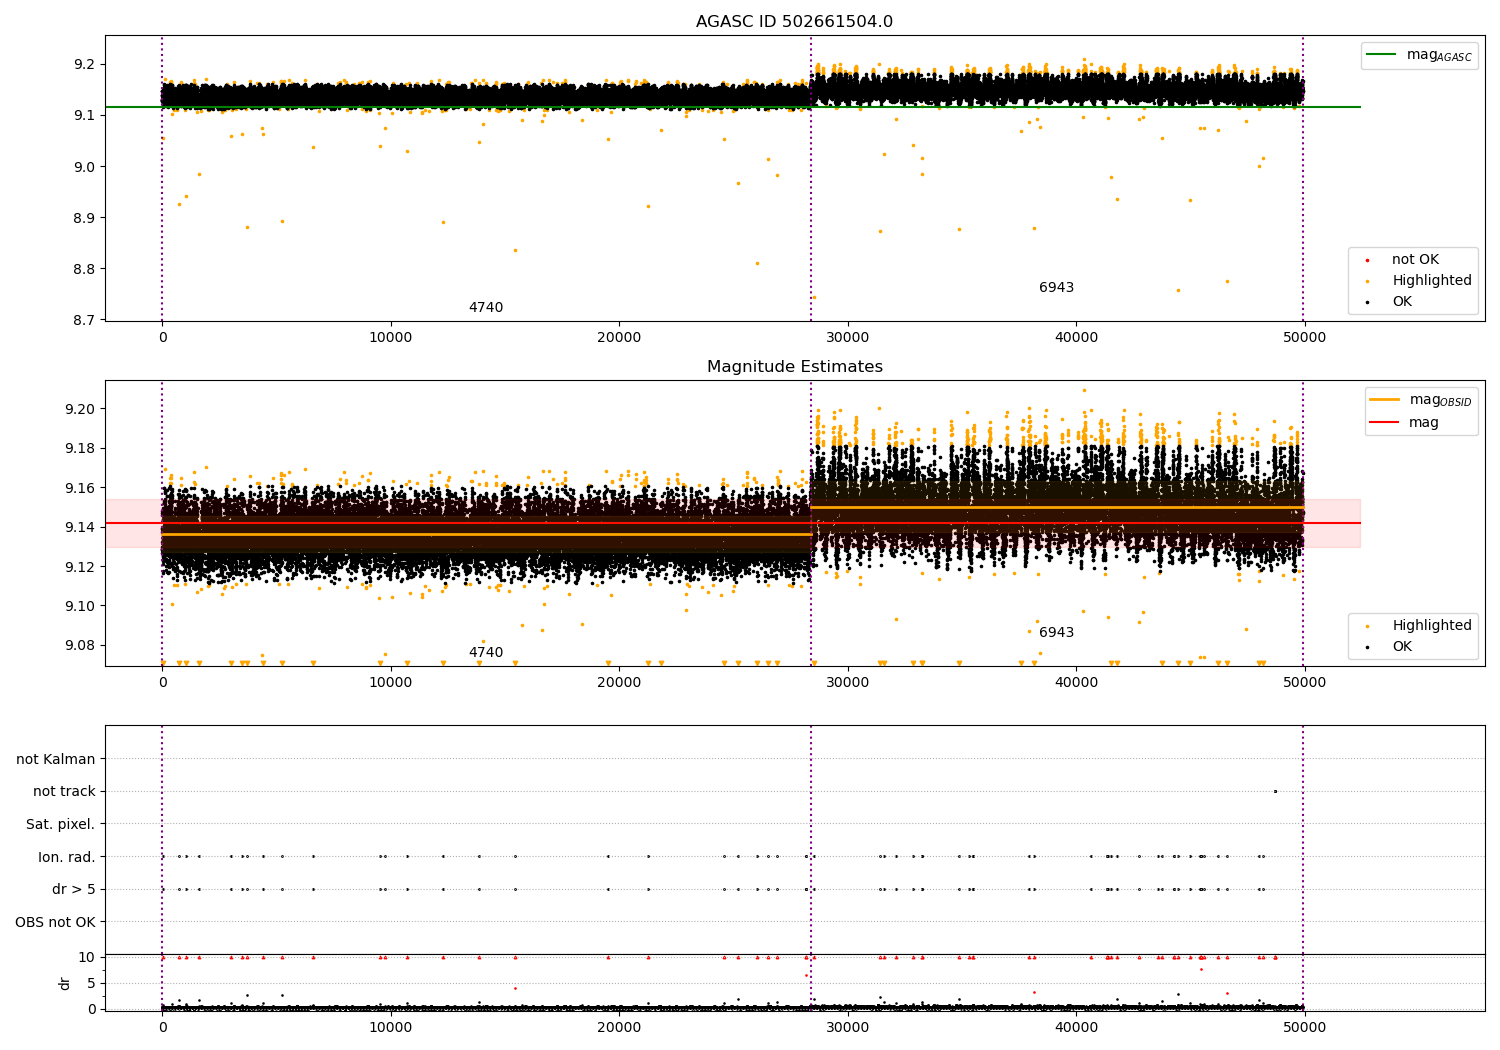Click the 6943 OBSID label in top plot
The image size is (1500, 1050).
point(1056,288)
